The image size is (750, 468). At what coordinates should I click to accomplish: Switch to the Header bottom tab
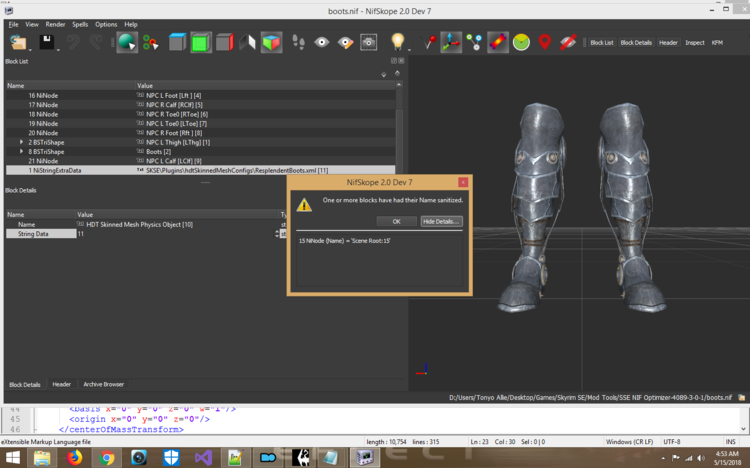(x=61, y=384)
